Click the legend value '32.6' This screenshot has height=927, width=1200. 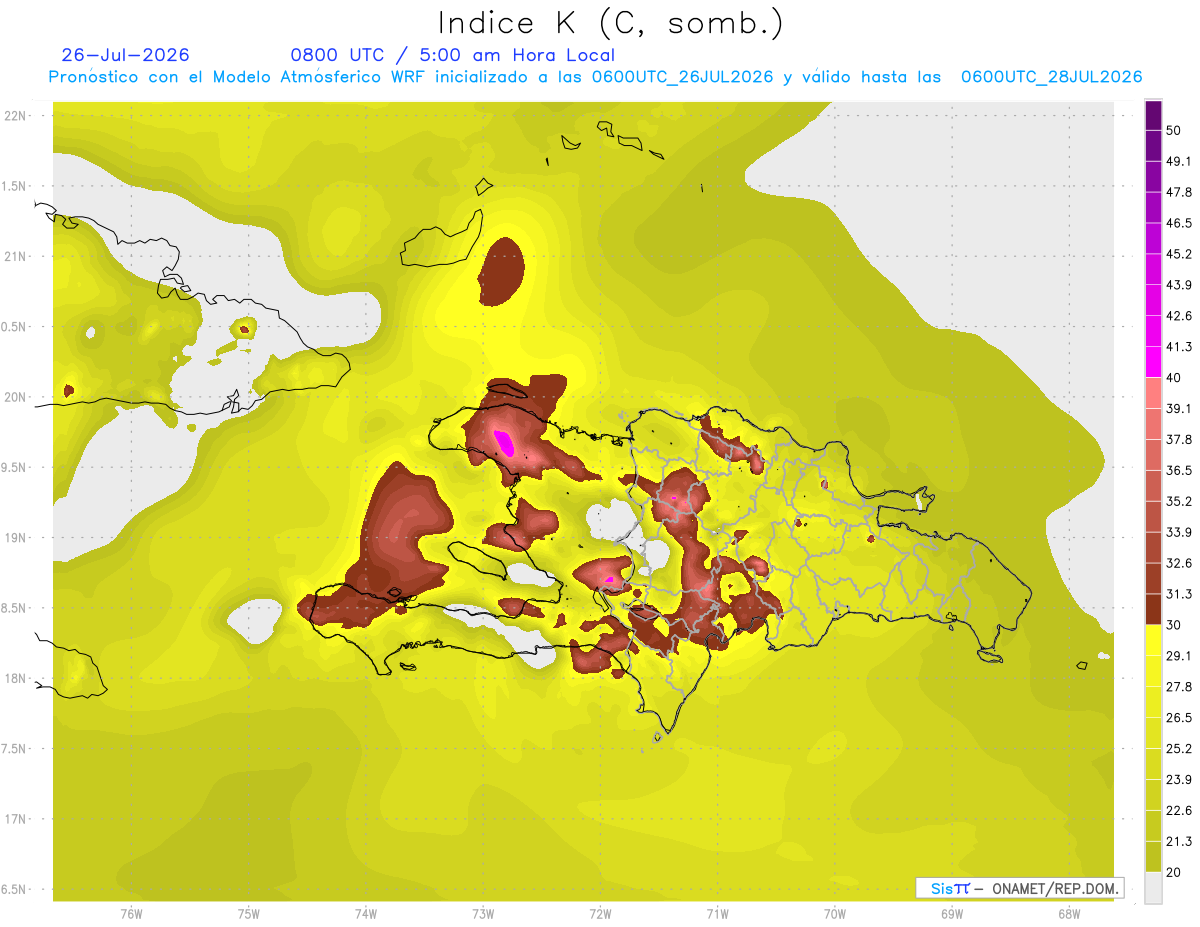pos(1178,563)
